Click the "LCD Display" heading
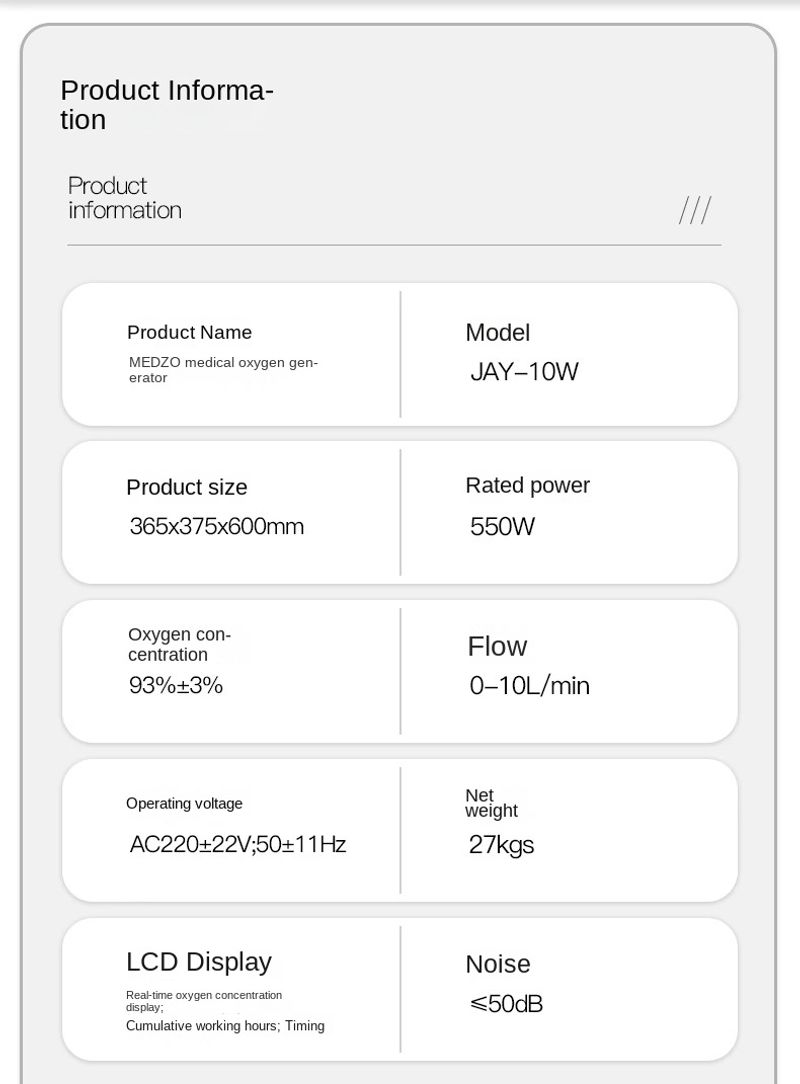The image size is (800, 1084). click(199, 962)
